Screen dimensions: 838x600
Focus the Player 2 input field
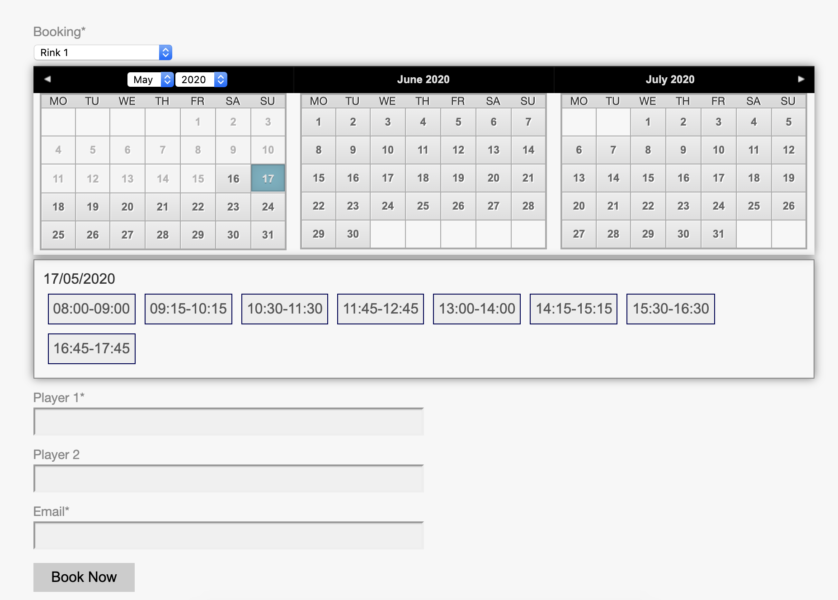[229, 478]
